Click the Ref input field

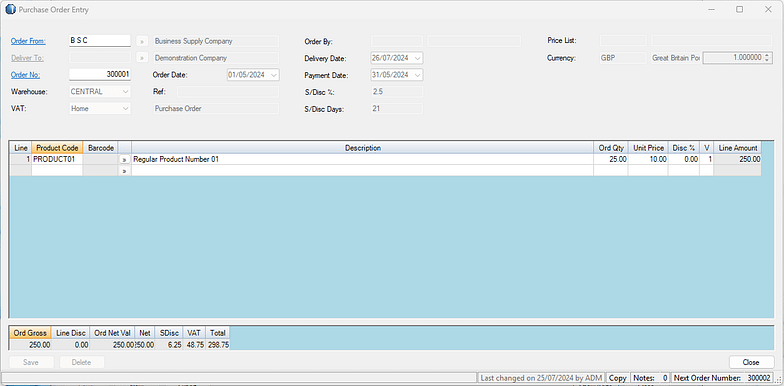point(228,92)
